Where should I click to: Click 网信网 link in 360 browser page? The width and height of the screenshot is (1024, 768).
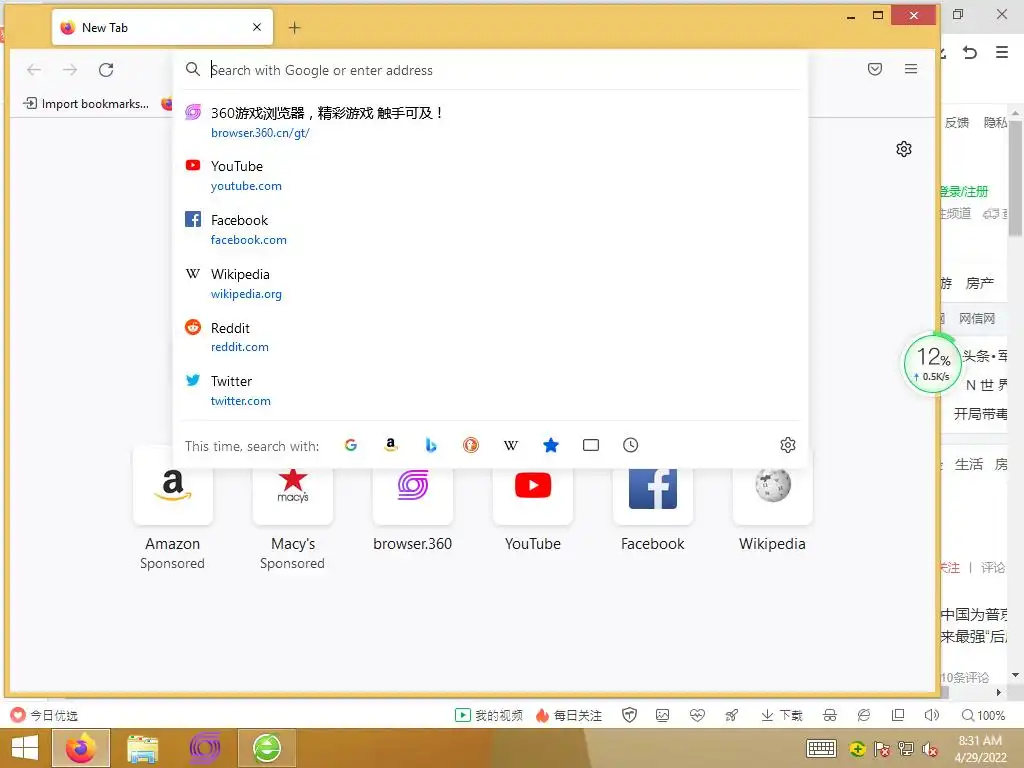click(977, 318)
